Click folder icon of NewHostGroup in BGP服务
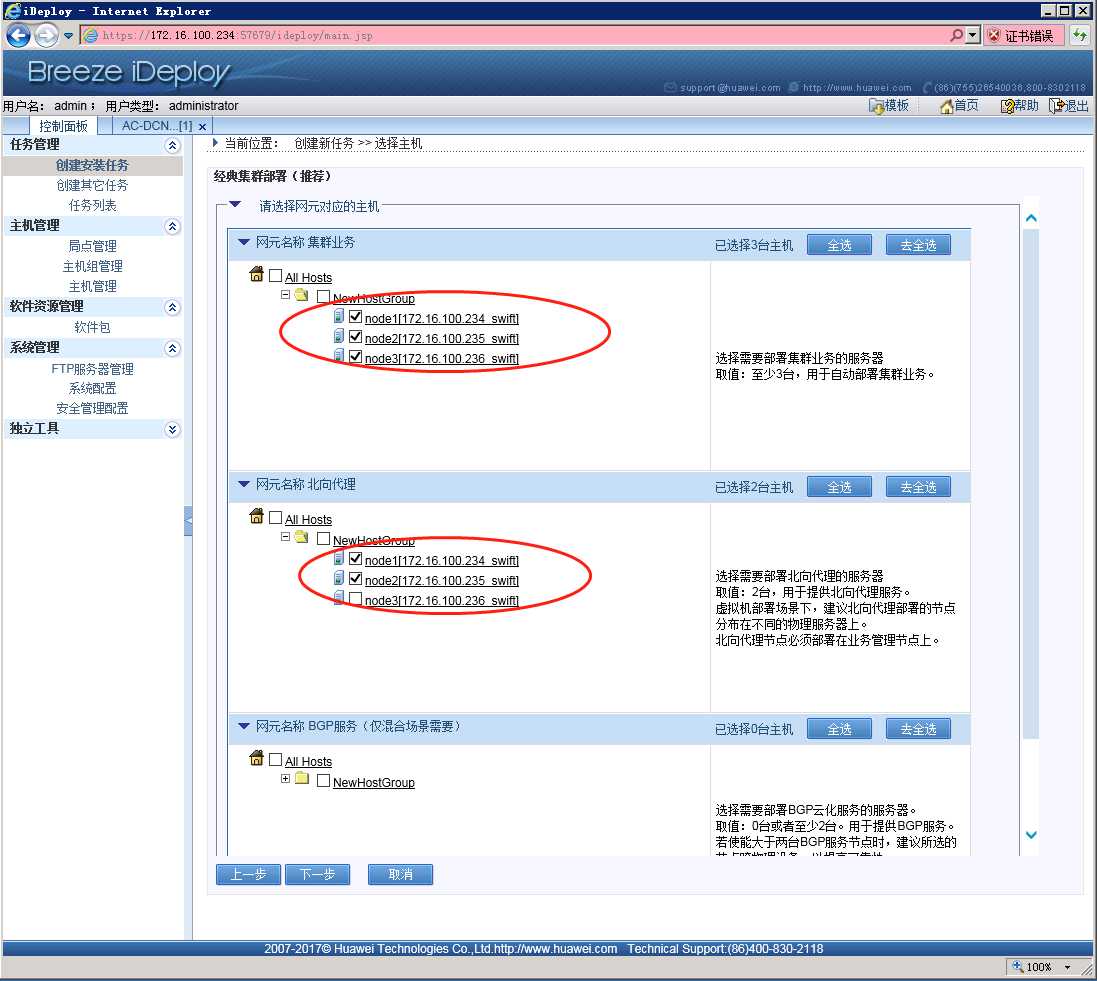 click(302, 779)
